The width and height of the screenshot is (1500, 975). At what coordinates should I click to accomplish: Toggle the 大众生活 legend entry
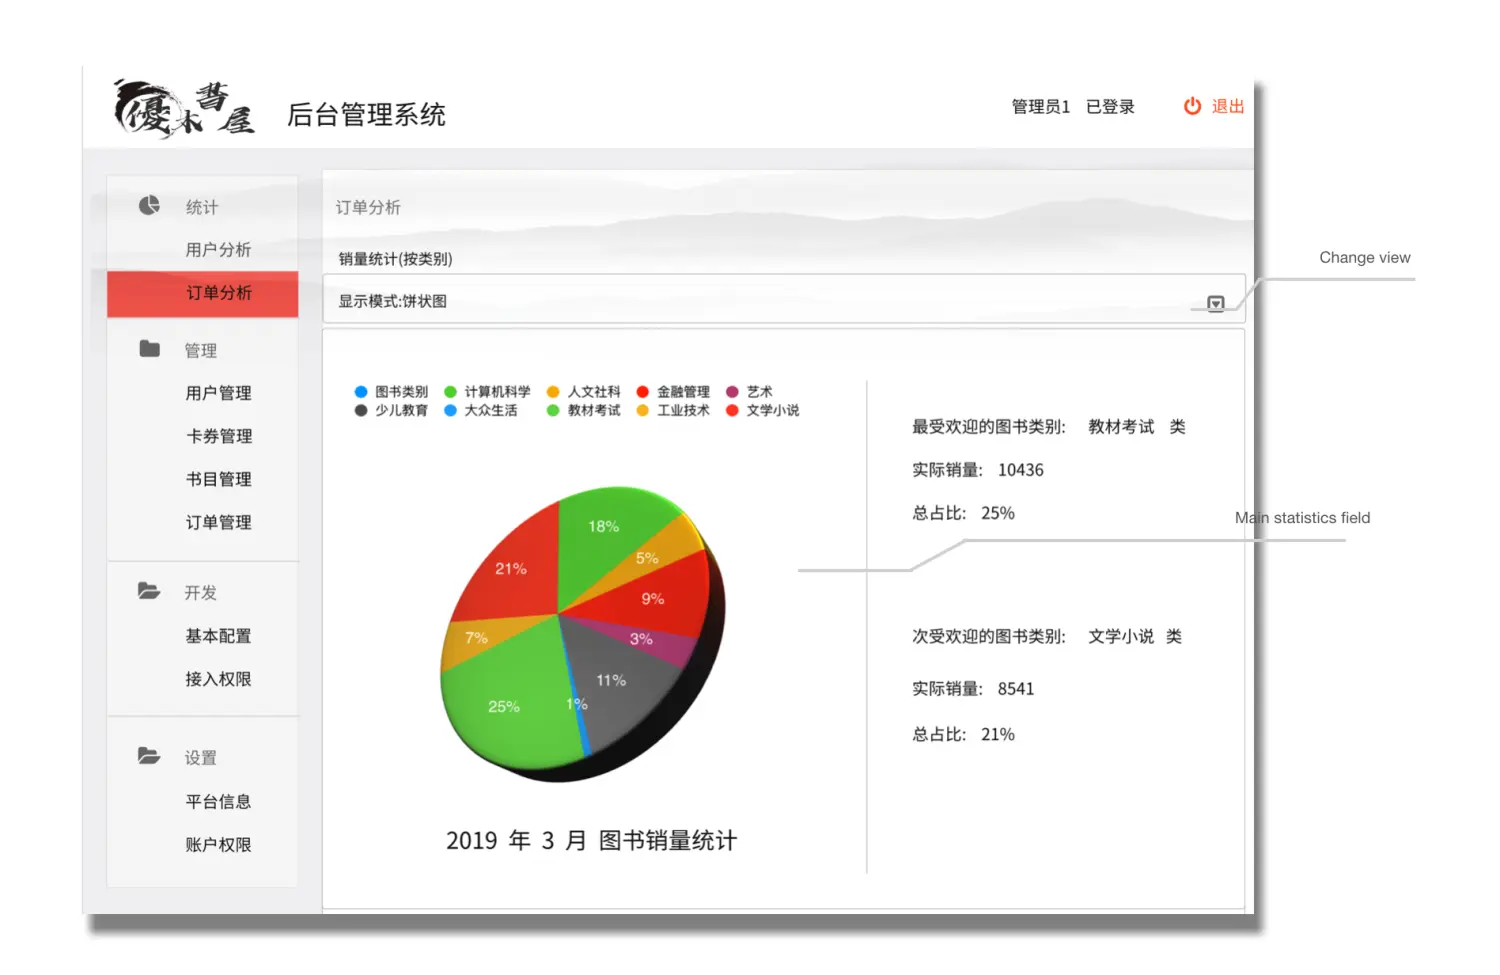pyautogui.click(x=481, y=410)
